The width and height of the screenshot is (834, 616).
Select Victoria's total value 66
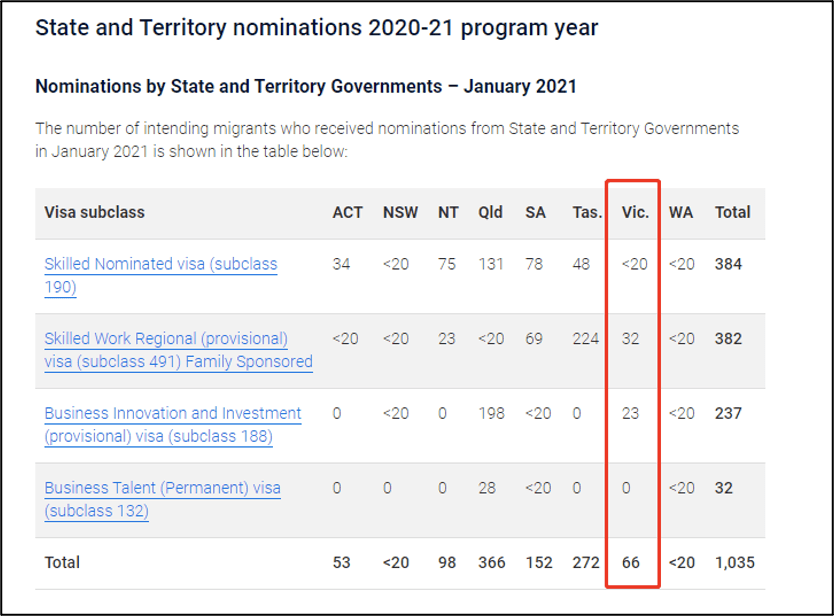pos(631,562)
